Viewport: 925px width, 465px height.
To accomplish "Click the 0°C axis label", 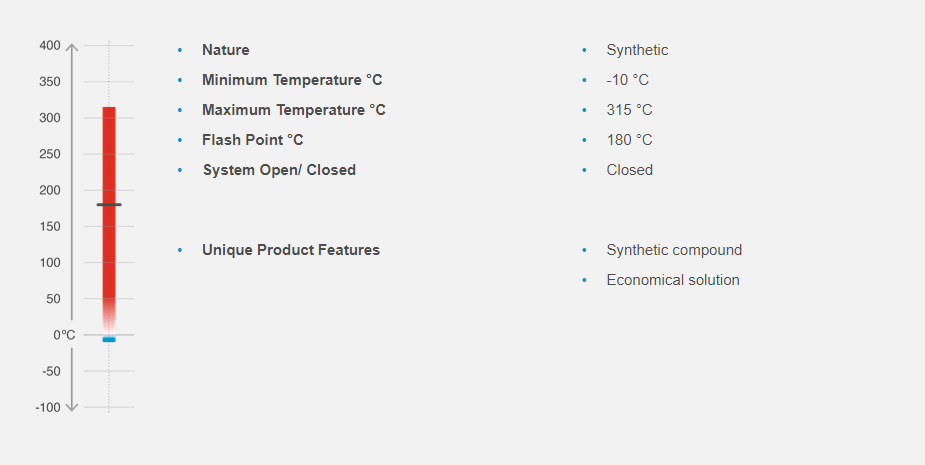I will tap(64, 335).
